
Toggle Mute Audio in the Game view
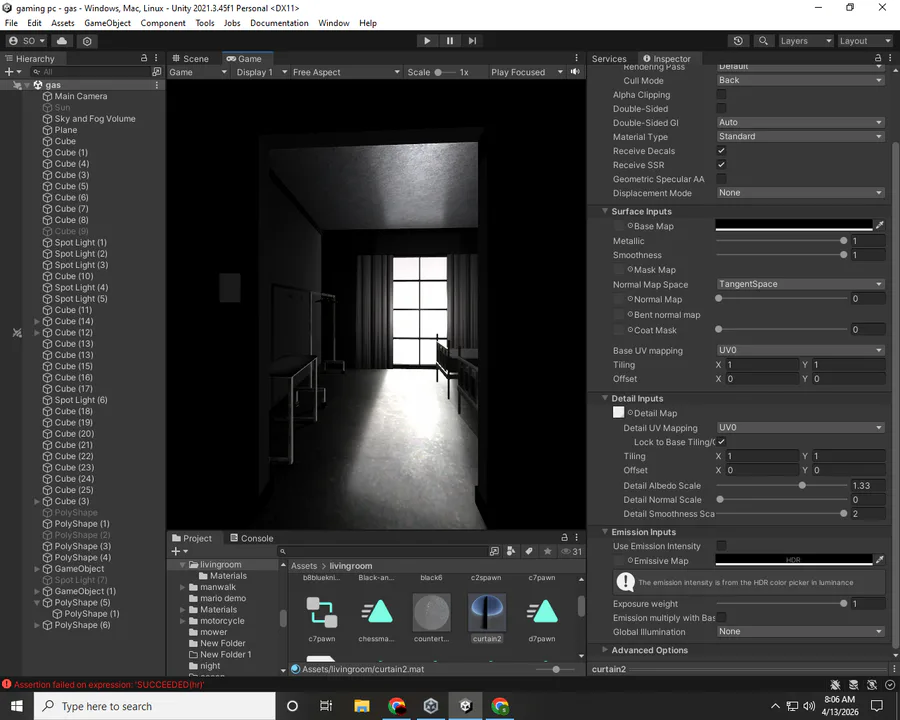(x=575, y=72)
